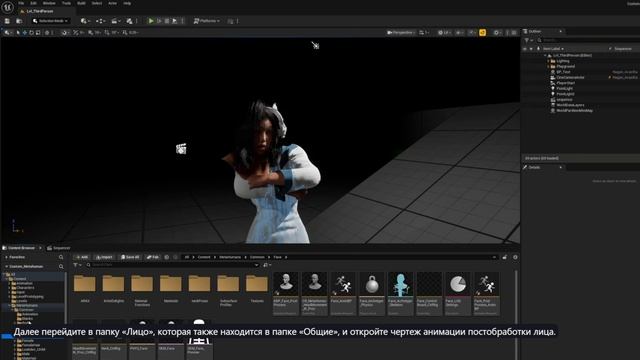Click the Save current level icon
The width and height of the screenshot is (640, 360).
coord(7,21)
